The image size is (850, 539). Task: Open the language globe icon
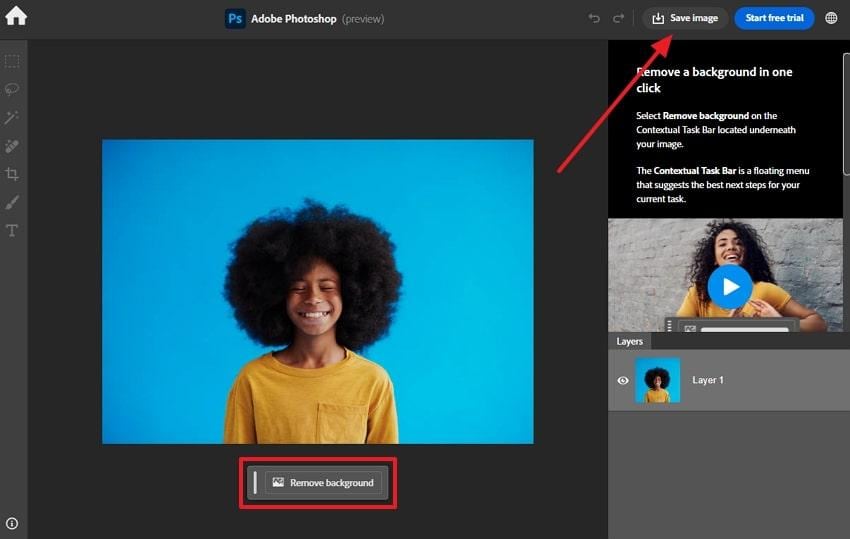coord(831,18)
